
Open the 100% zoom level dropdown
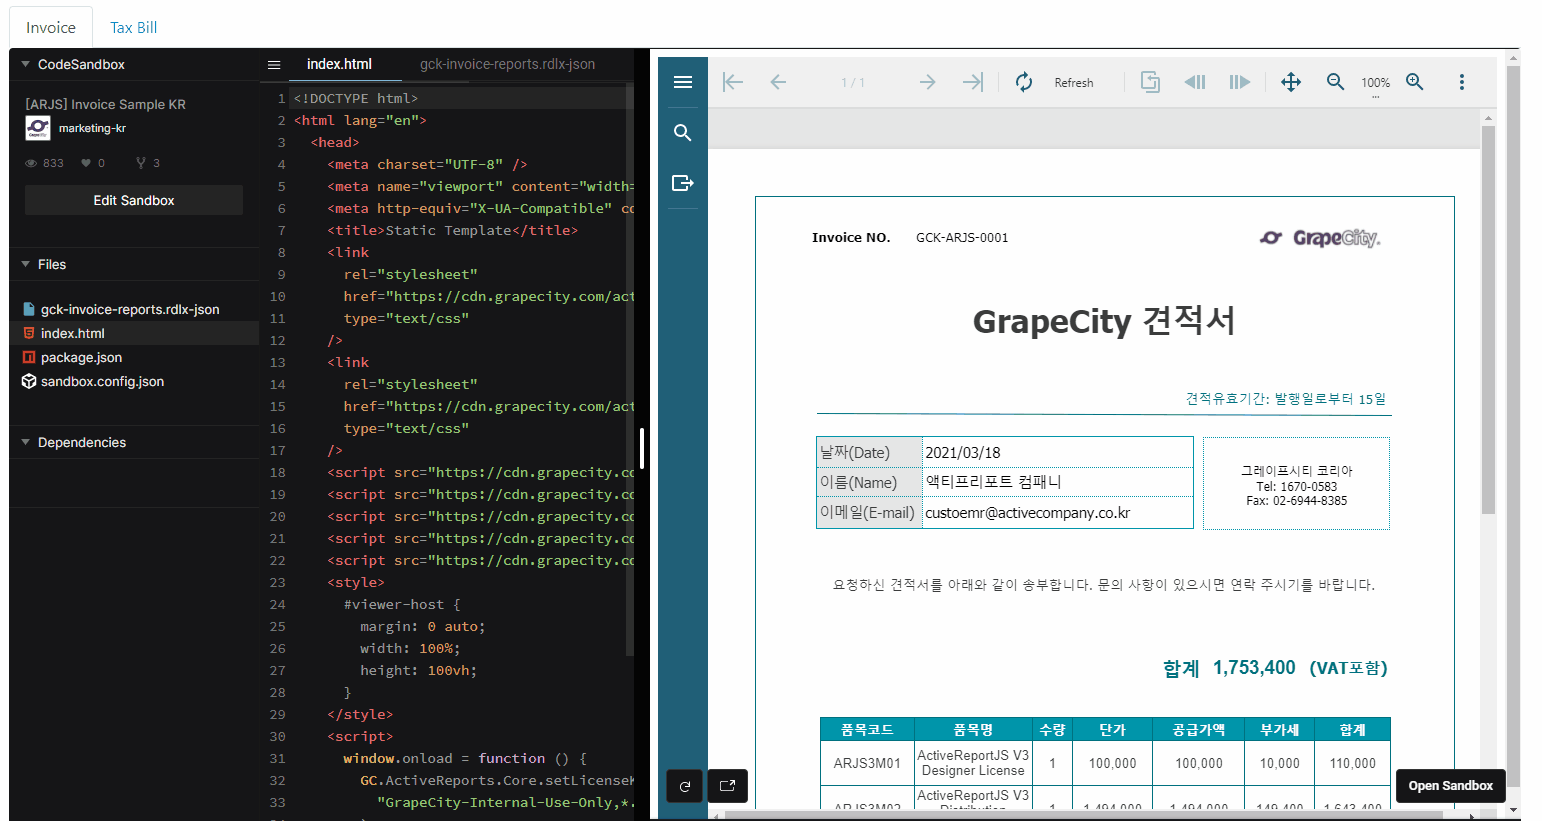tap(1375, 83)
